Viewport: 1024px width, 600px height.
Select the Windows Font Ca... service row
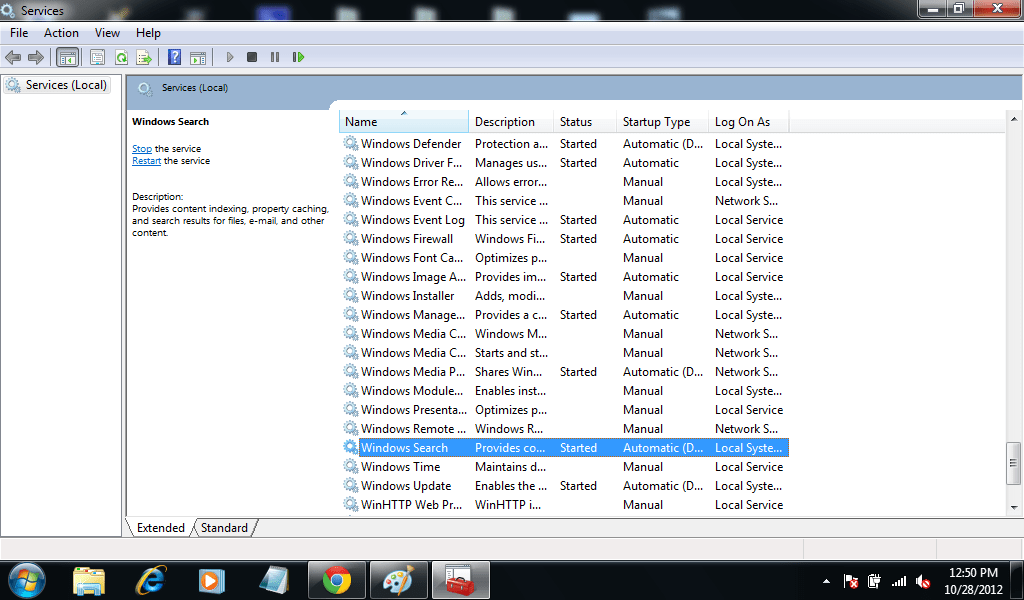(564, 257)
